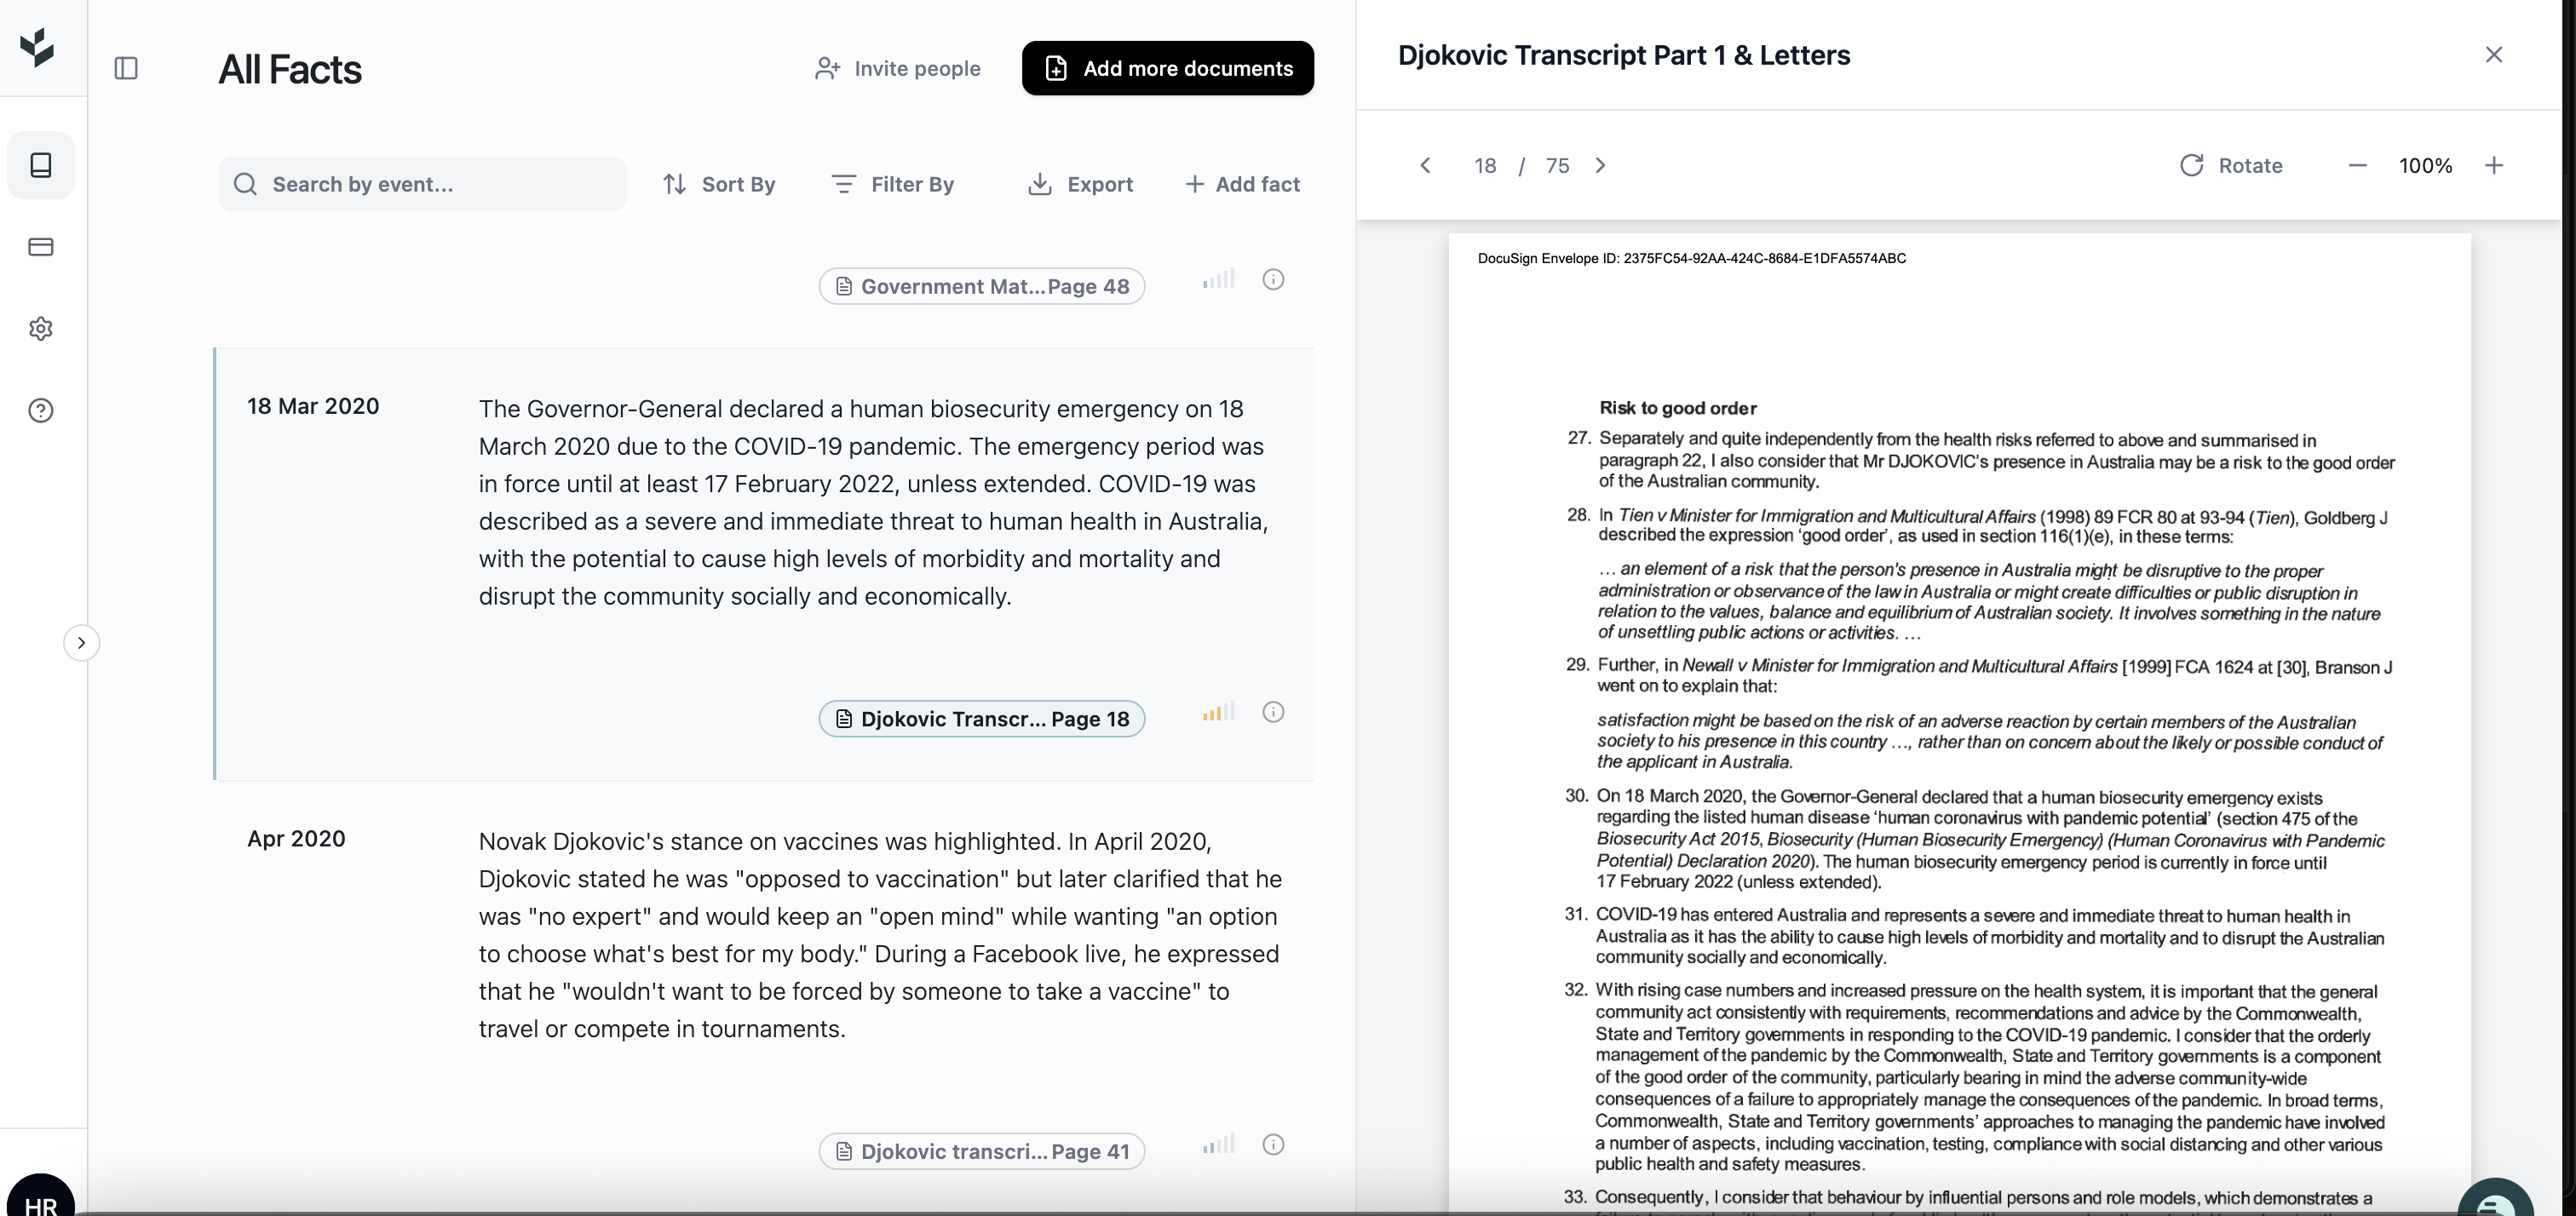Export the facts list
This screenshot has width=2576, height=1216.
coord(1080,184)
